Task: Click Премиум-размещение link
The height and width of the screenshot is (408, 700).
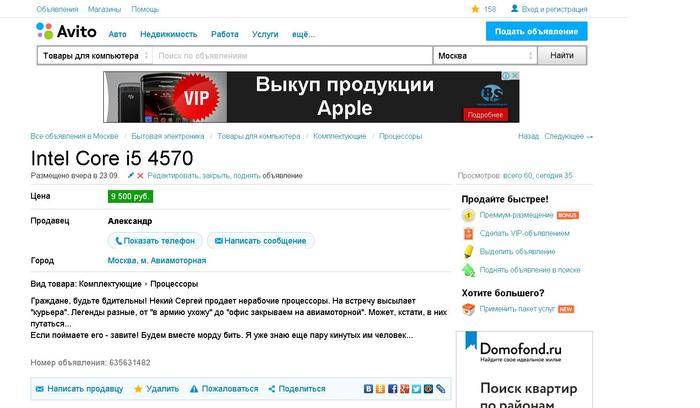Action: [517, 215]
